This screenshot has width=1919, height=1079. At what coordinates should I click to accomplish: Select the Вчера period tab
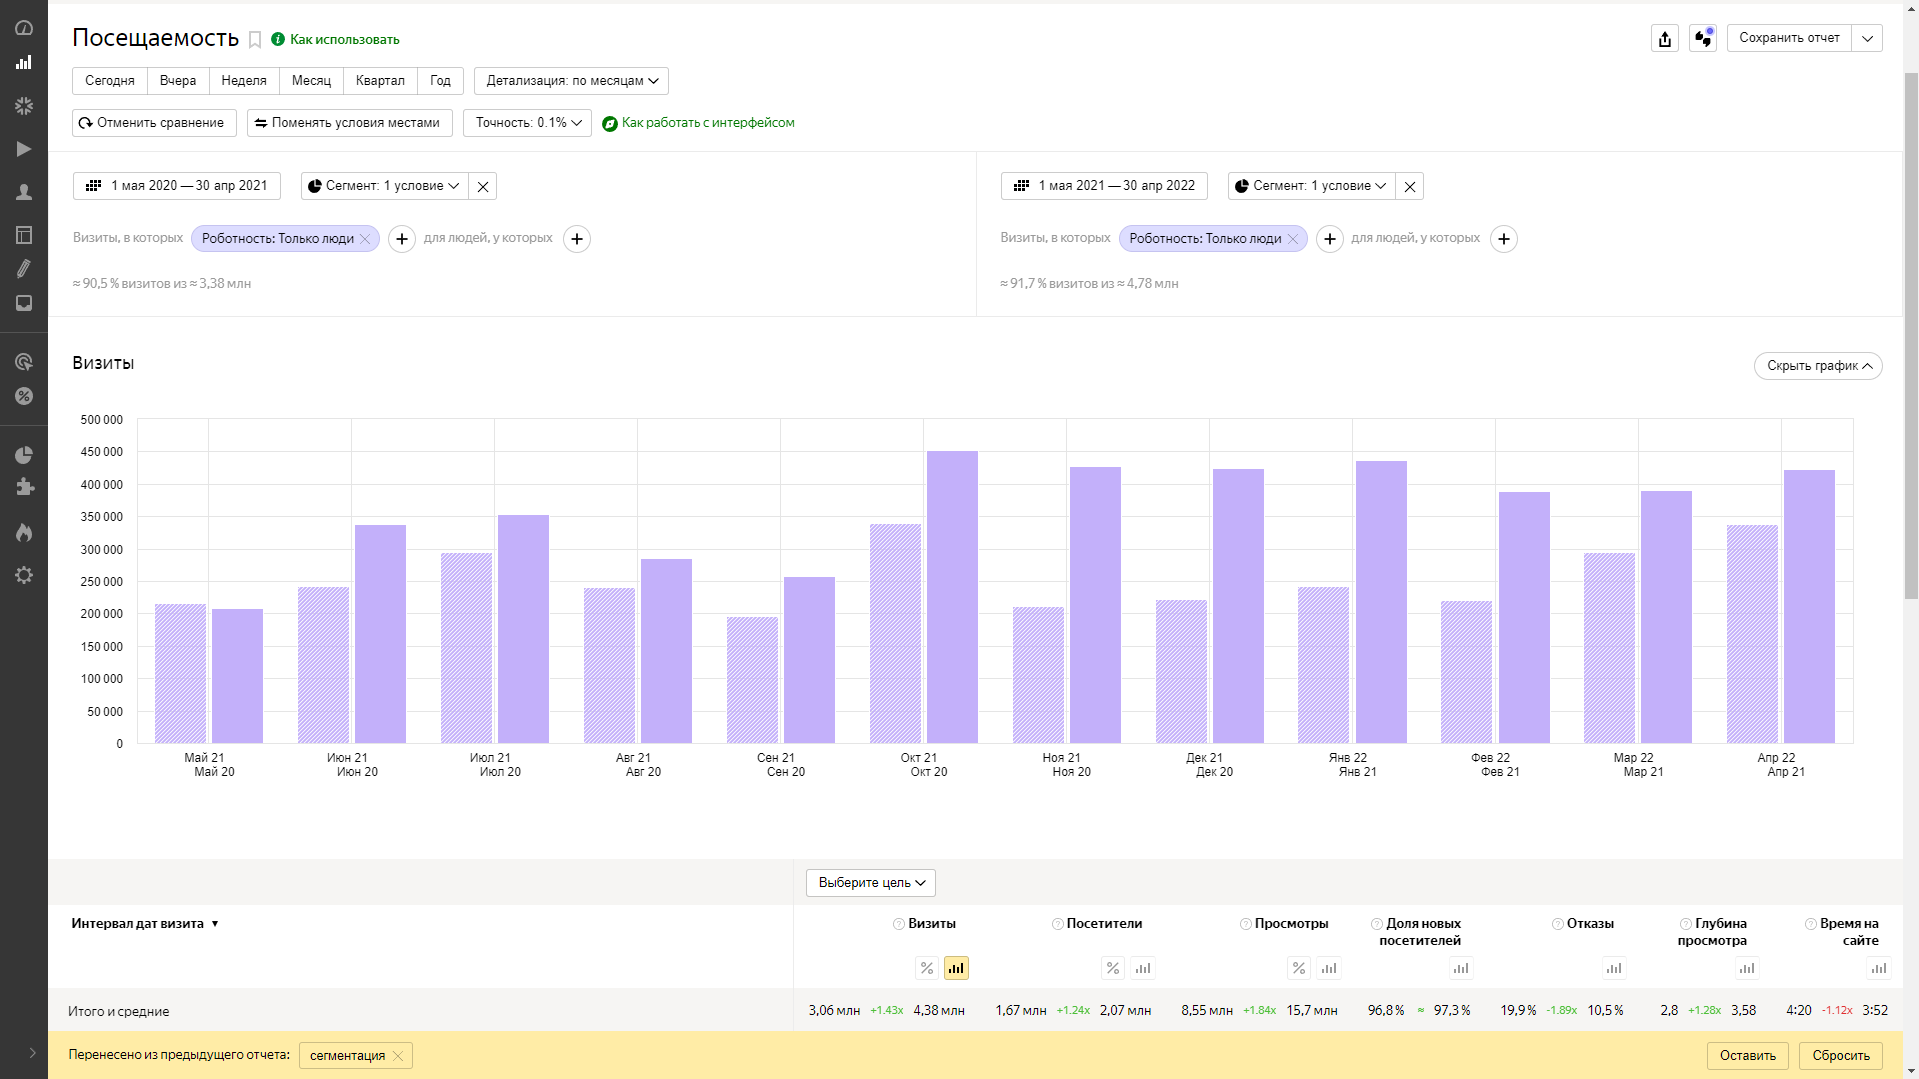coord(178,81)
